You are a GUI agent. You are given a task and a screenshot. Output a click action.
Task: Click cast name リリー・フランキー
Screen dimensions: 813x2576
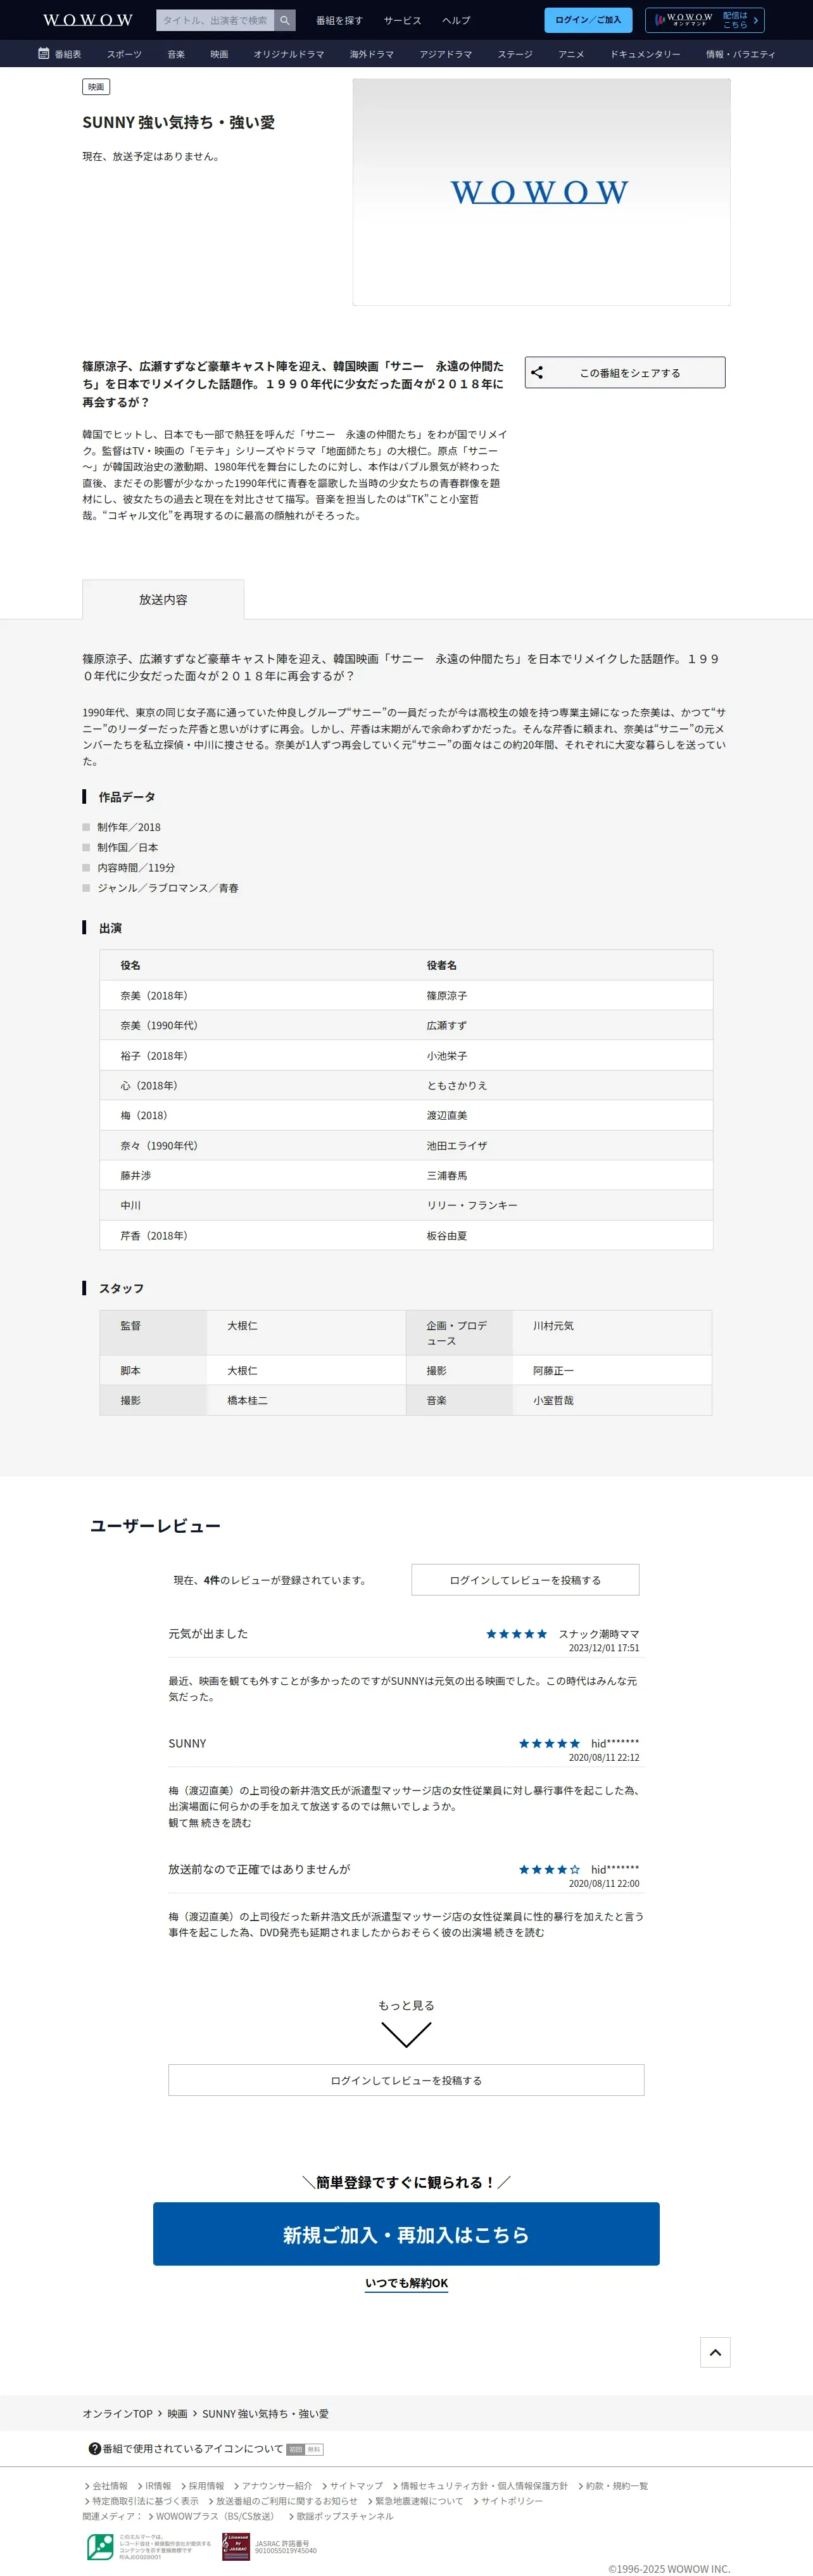pyautogui.click(x=472, y=1206)
